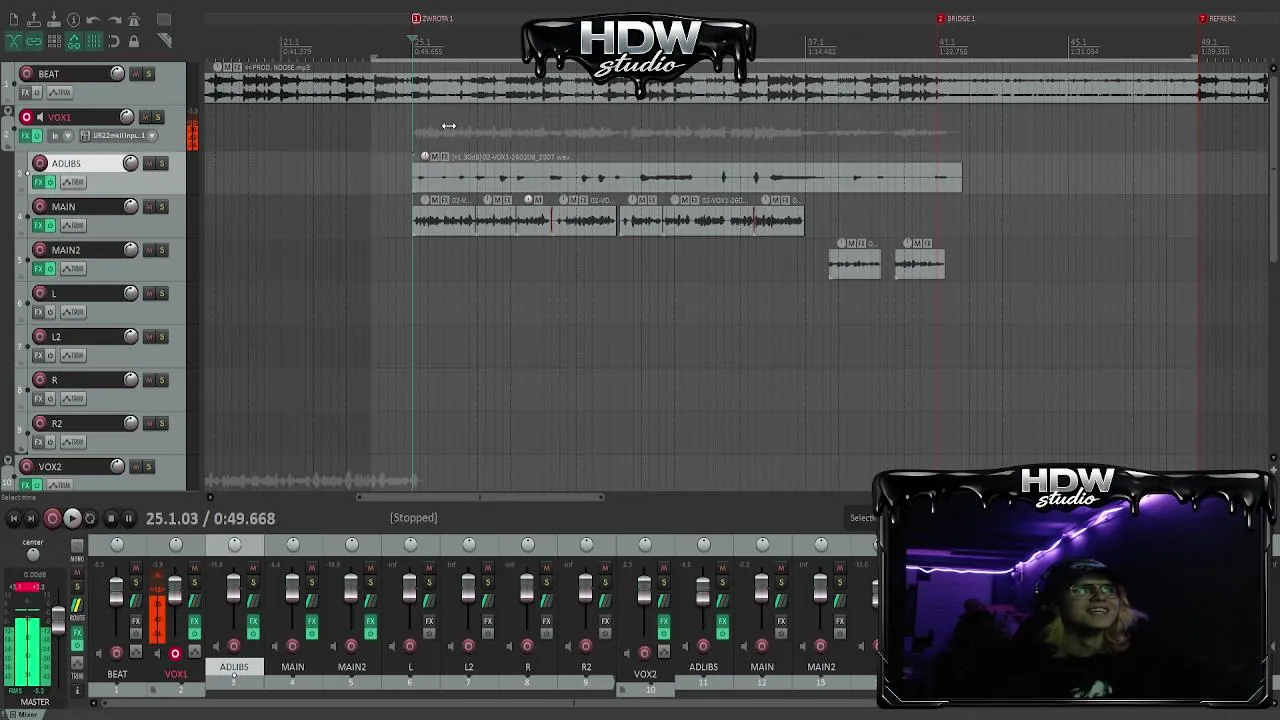Toggle snap magnet icon
The width and height of the screenshot is (1280, 720).
coord(113,41)
